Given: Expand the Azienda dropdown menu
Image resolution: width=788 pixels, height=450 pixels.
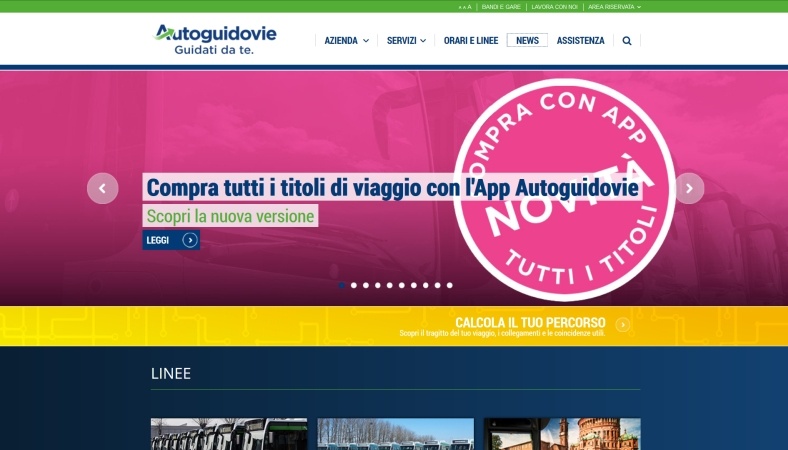Looking at the screenshot, I should pyautogui.click(x=346, y=41).
